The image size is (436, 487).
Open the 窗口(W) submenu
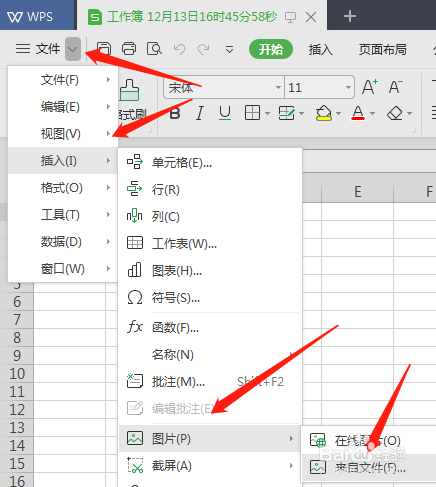click(63, 269)
